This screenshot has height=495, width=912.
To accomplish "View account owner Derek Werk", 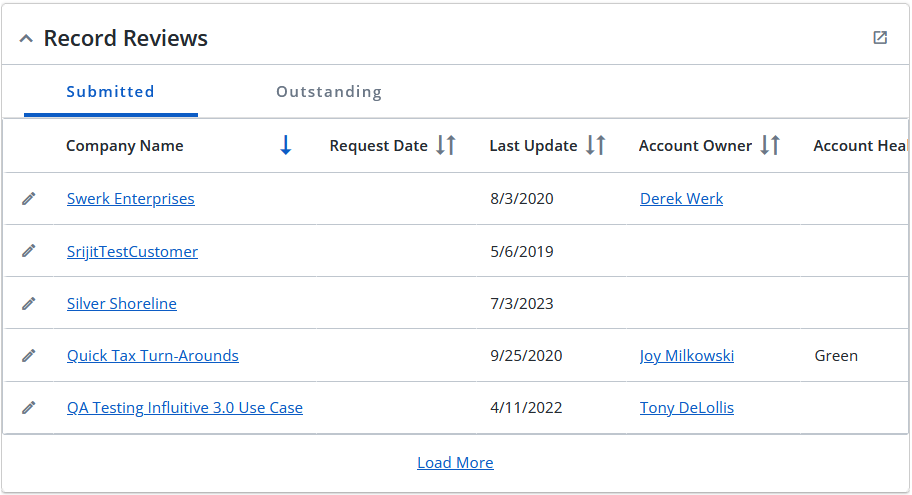I will [x=681, y=199].
